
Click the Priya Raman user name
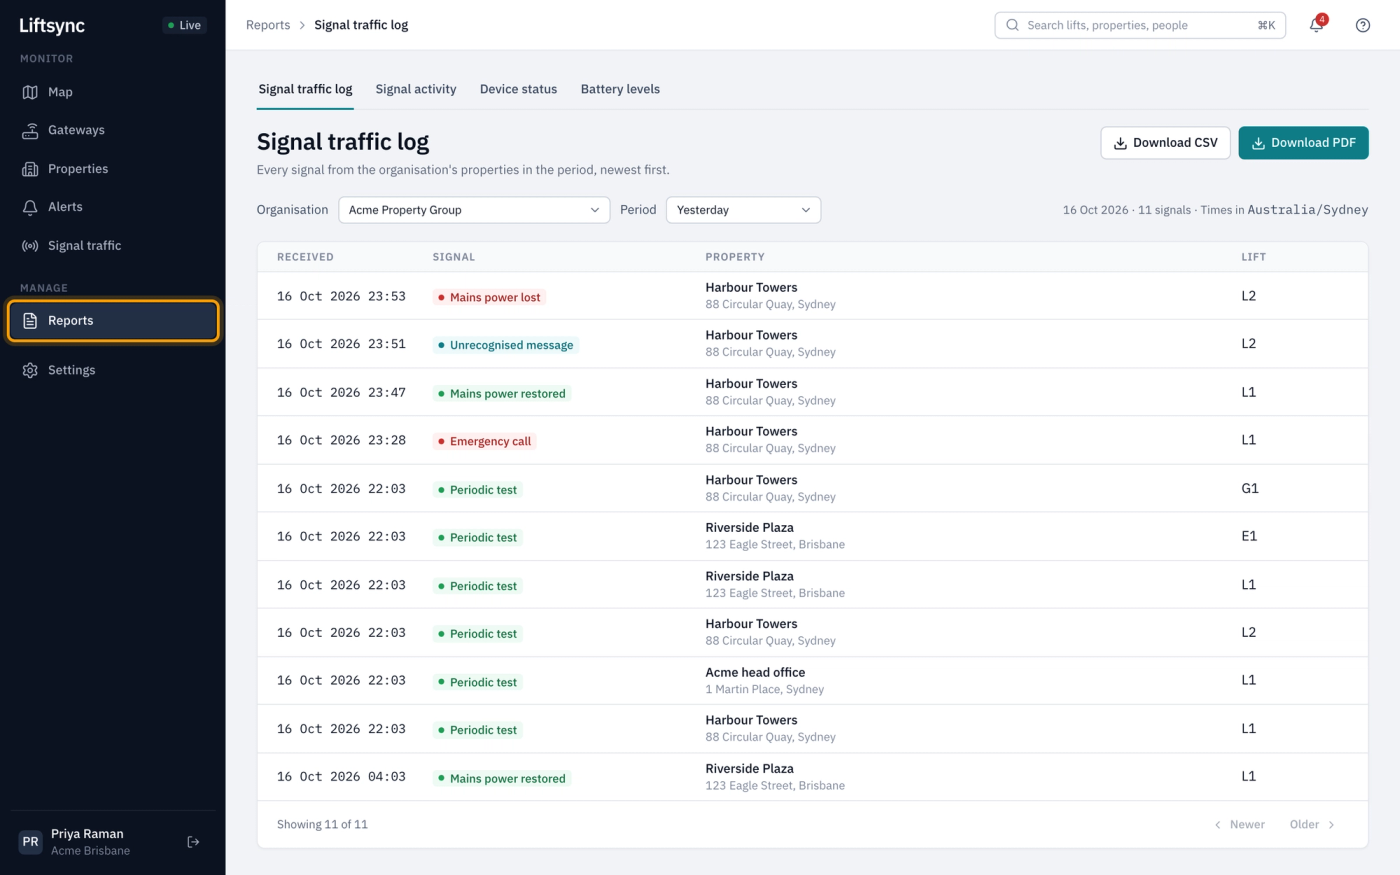tap(87, 834)
